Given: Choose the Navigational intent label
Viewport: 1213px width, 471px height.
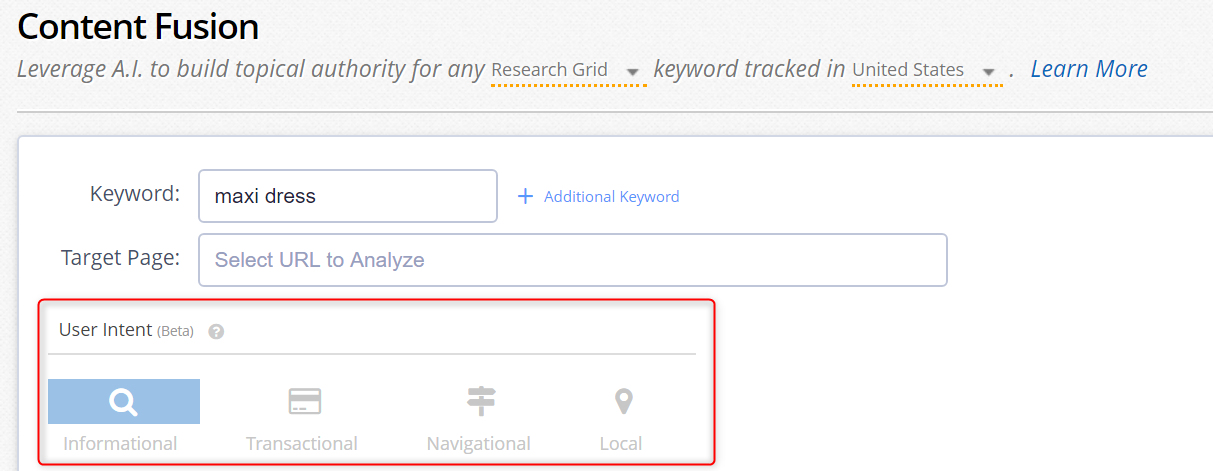Looking at the screenshot, I should tap(479, 443).
